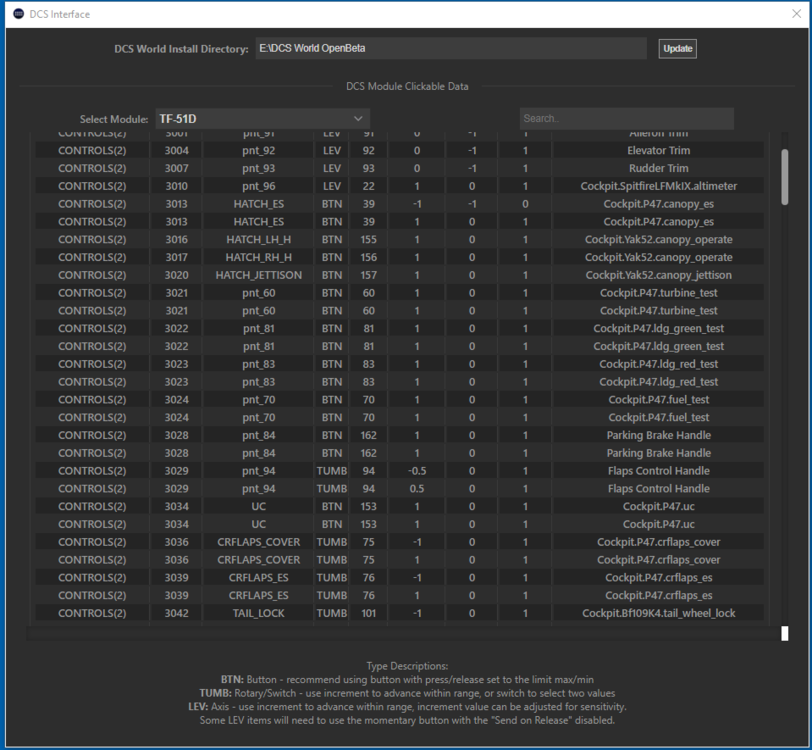Viewport: 812px width, 750px height.
Task: Click the Cockpit.Yak52.canopy_jettison cell
Action: click(x=658, y=275)
